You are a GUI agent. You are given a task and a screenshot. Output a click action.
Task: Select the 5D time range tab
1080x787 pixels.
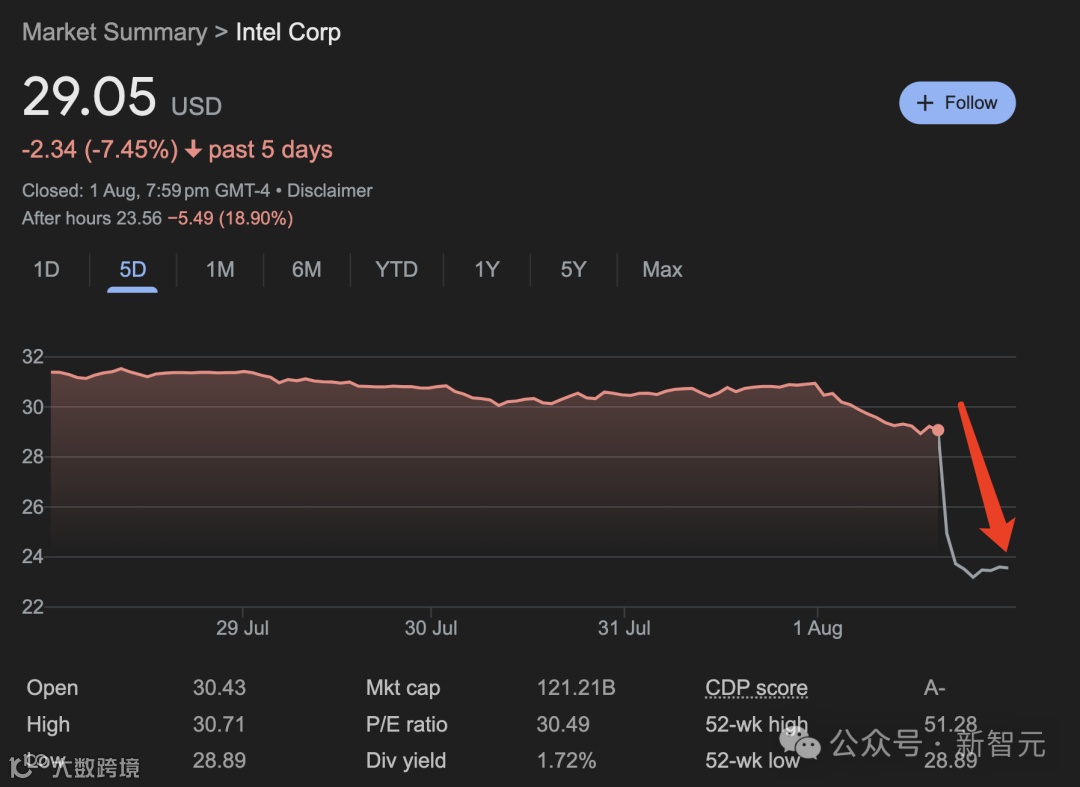point(132,269)
